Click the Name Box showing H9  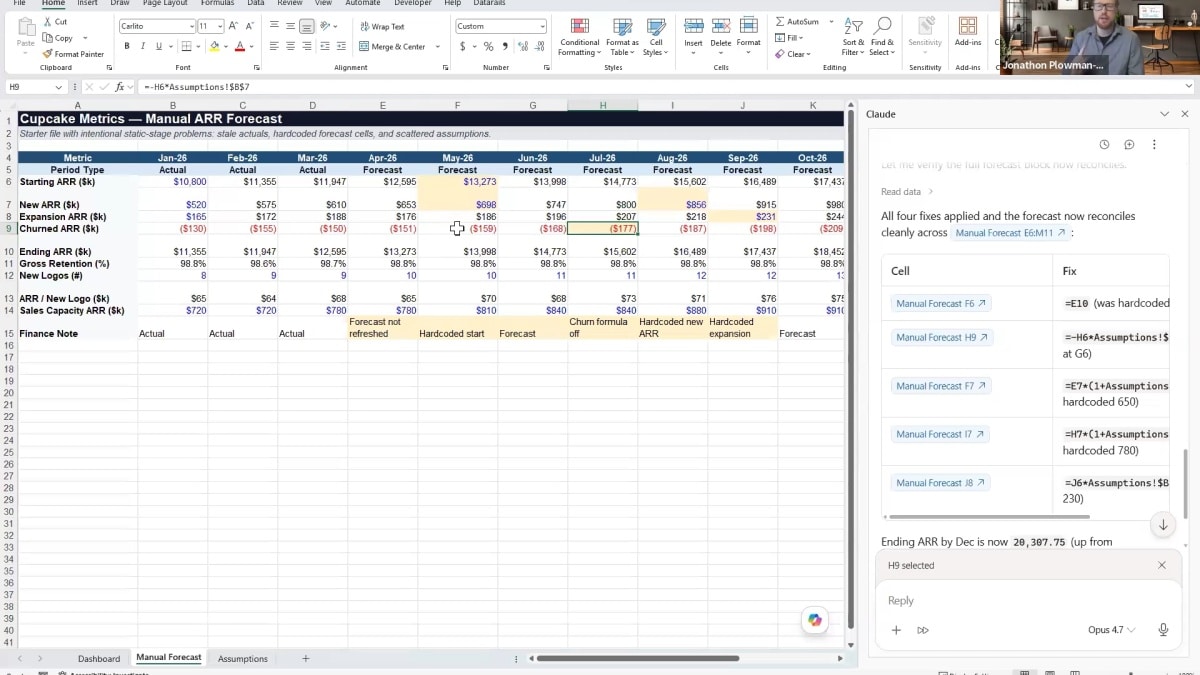pos(38,87)
